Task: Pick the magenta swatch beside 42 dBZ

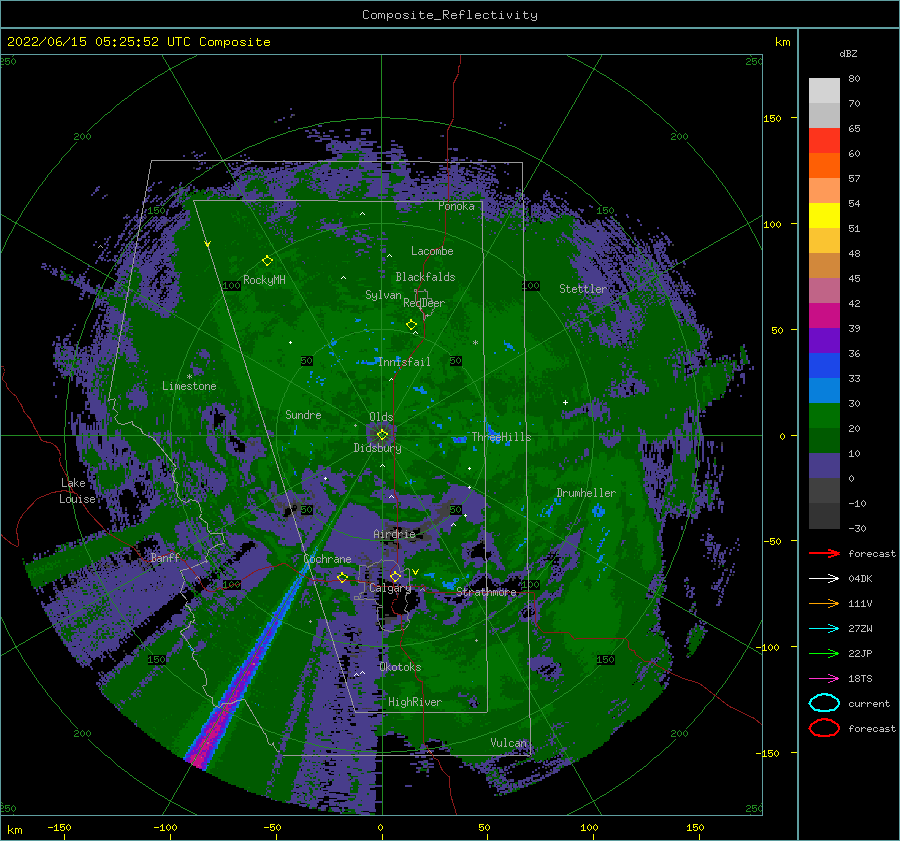Action: point(824,315)
